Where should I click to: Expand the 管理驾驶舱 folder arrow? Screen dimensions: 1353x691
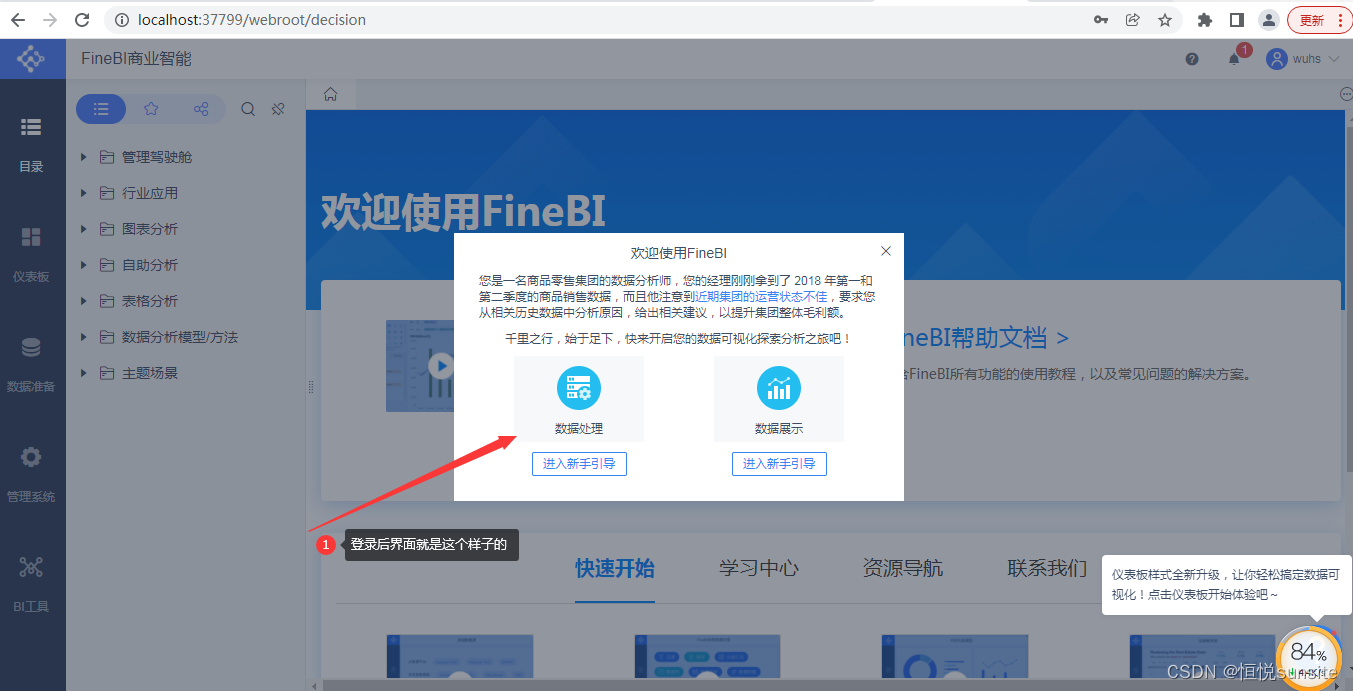pos(85,157)
